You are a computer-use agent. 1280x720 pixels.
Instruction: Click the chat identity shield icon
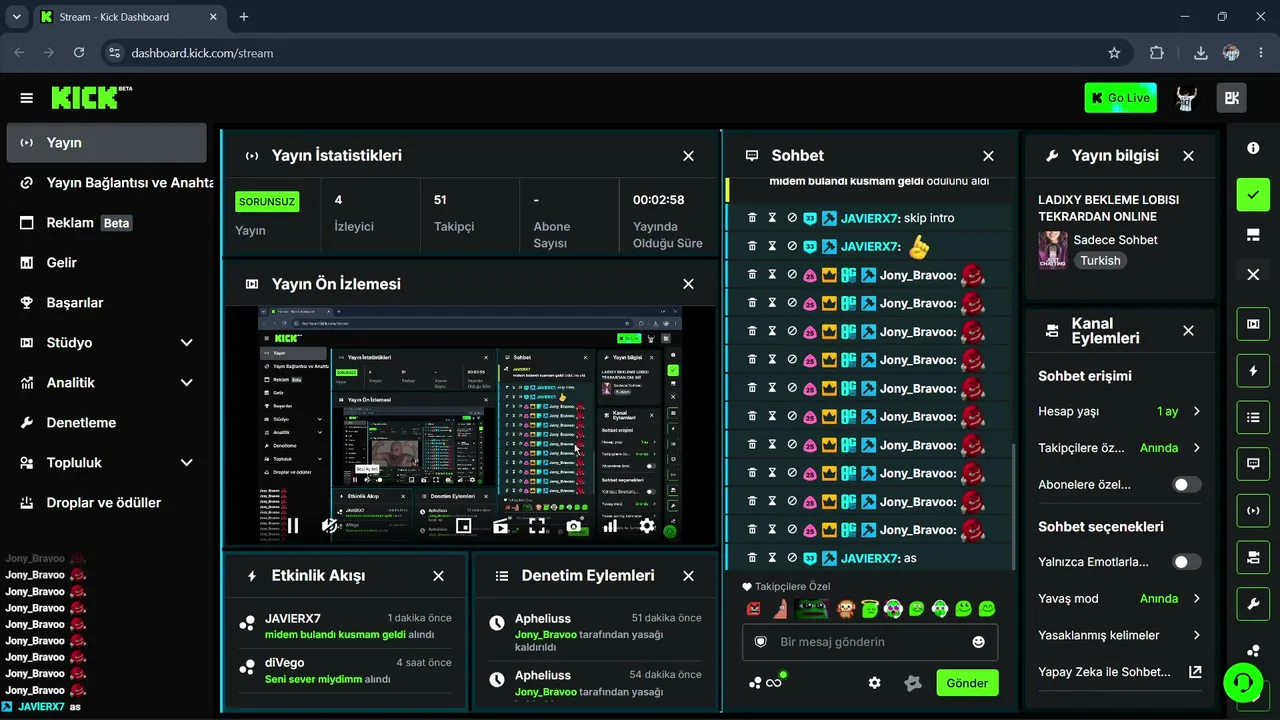click(x=760, y=642)
